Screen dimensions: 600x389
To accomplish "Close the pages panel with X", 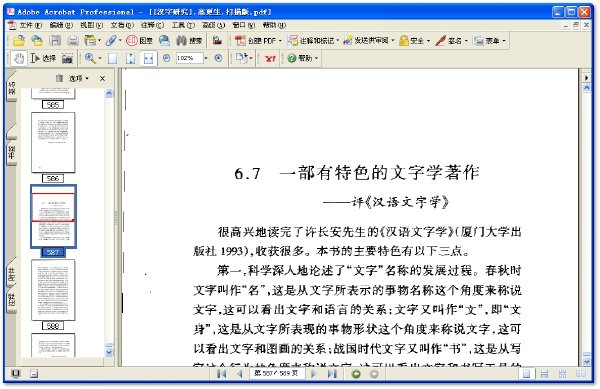I will [x=102, y=78].
